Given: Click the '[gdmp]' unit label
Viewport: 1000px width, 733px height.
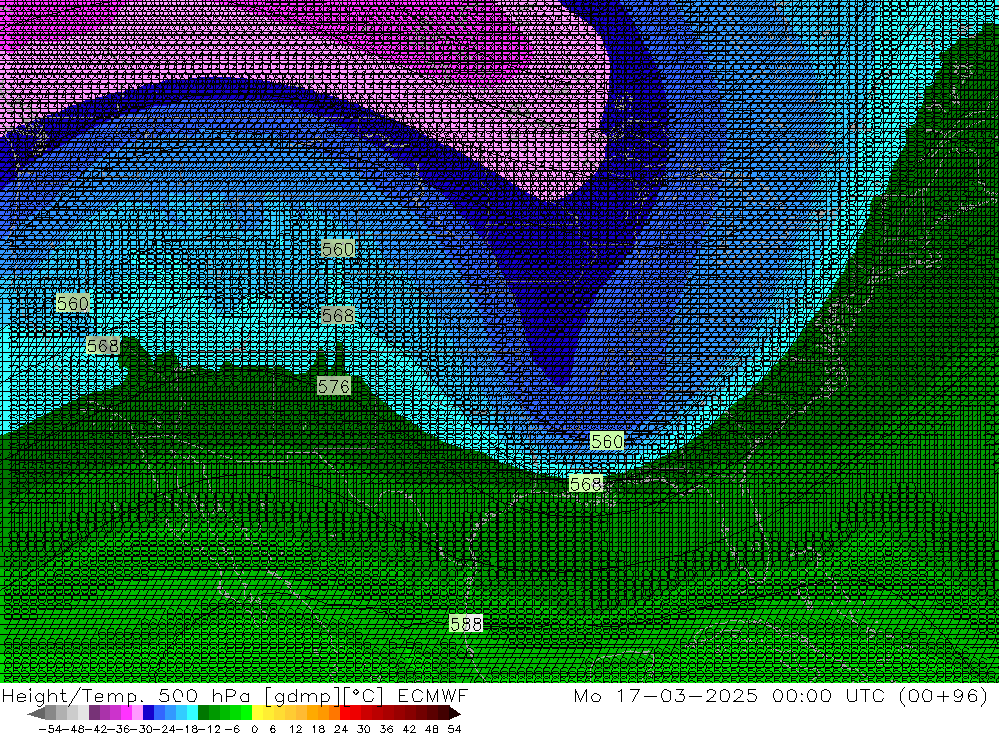Looking at the screenshot, I should point(302,695).
